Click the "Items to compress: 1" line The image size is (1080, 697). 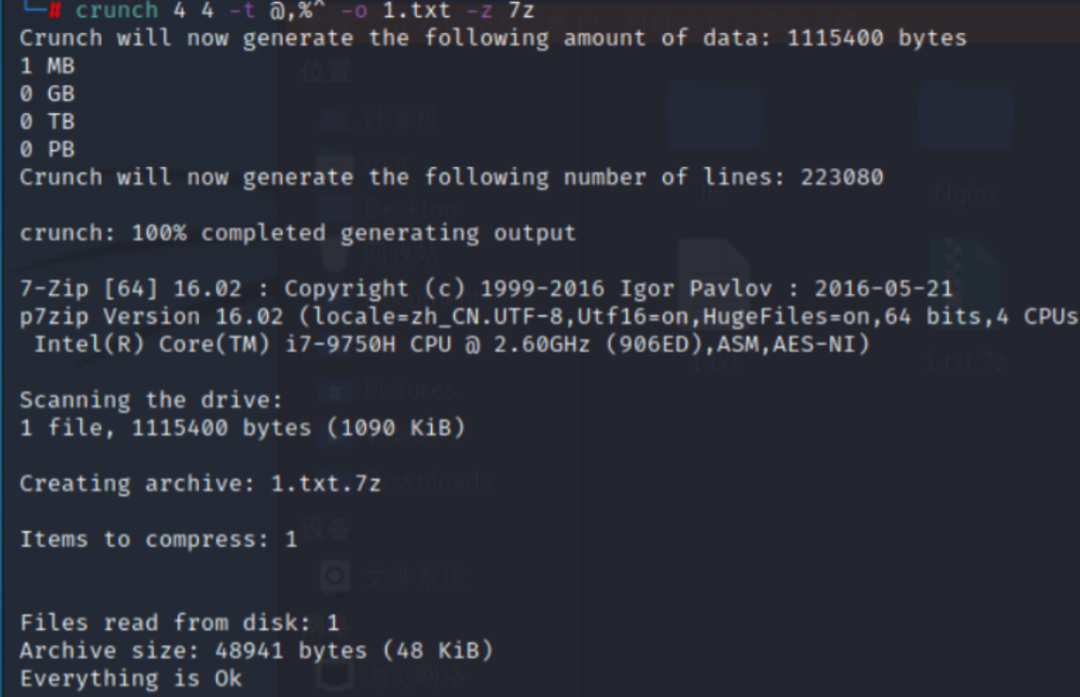tap(158, 539)
